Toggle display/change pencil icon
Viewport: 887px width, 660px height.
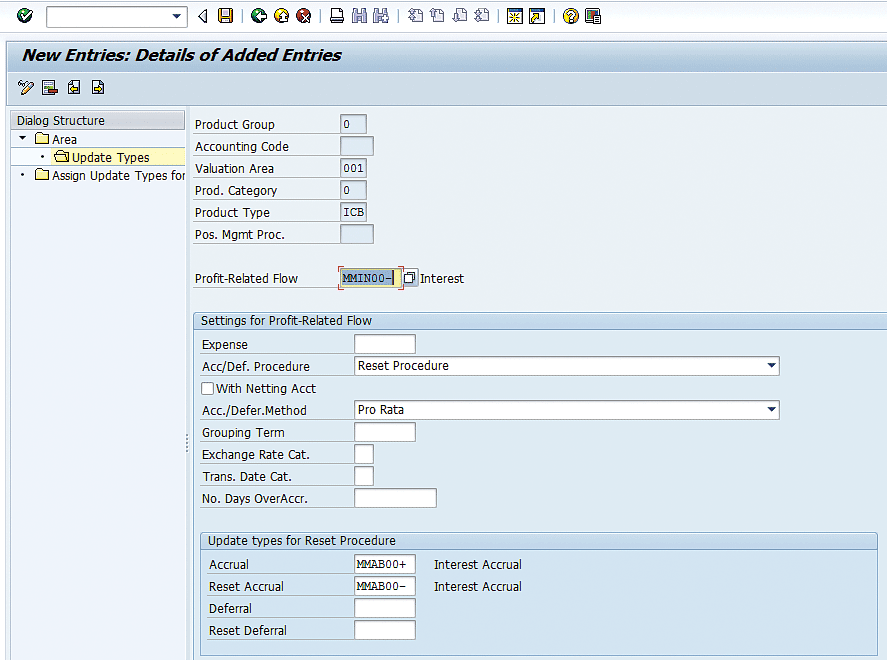(26, 88)
